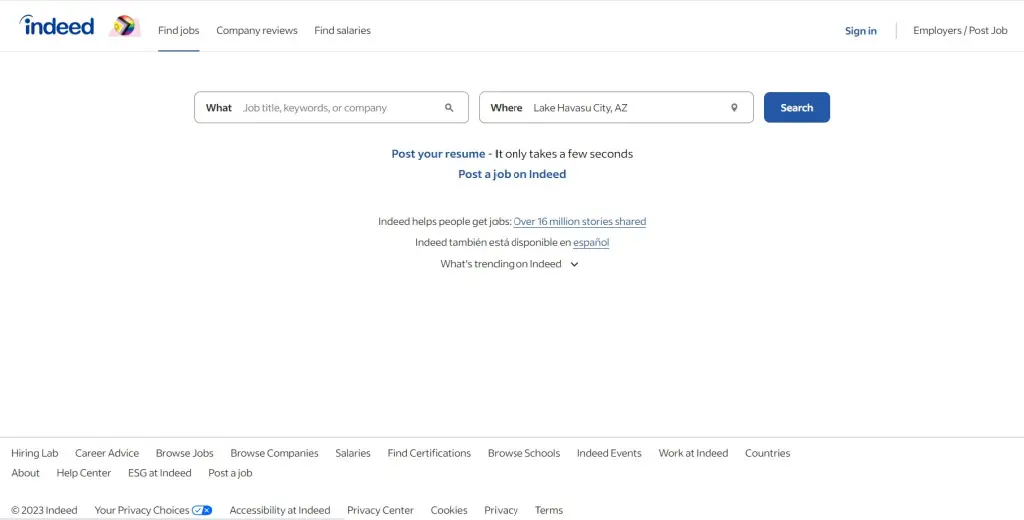Open Work at Indeed footer link
This screenshot has height=520, width=1024.
[693, 453]
